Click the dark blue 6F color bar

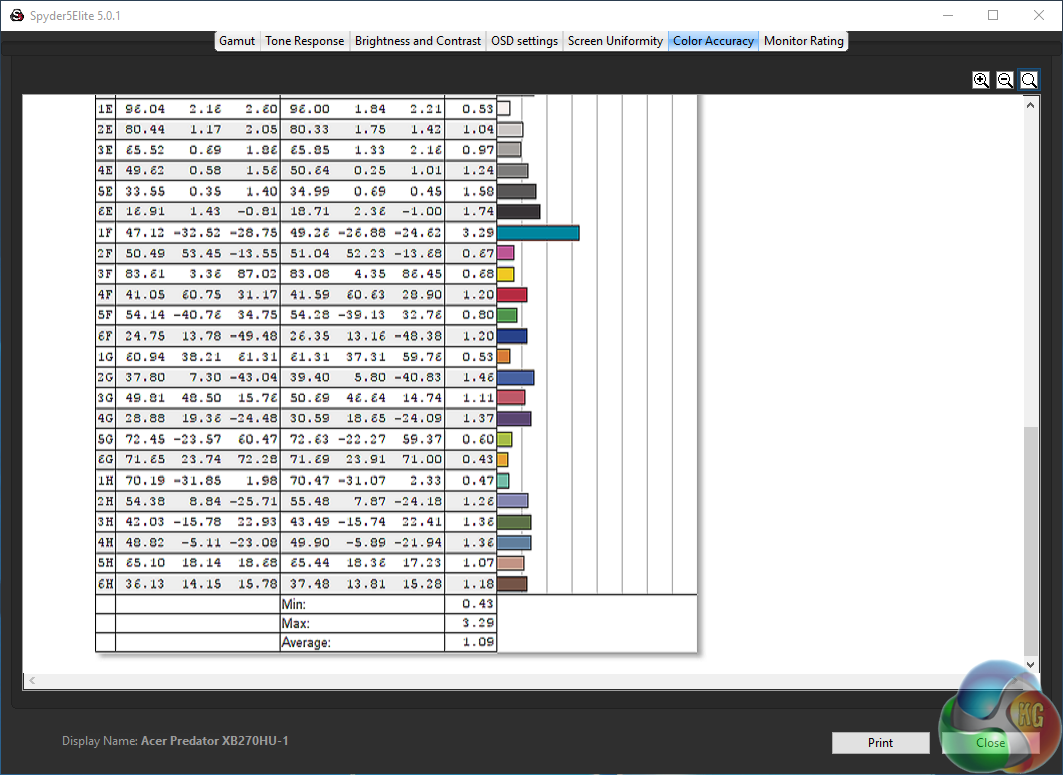pos(512,336)
